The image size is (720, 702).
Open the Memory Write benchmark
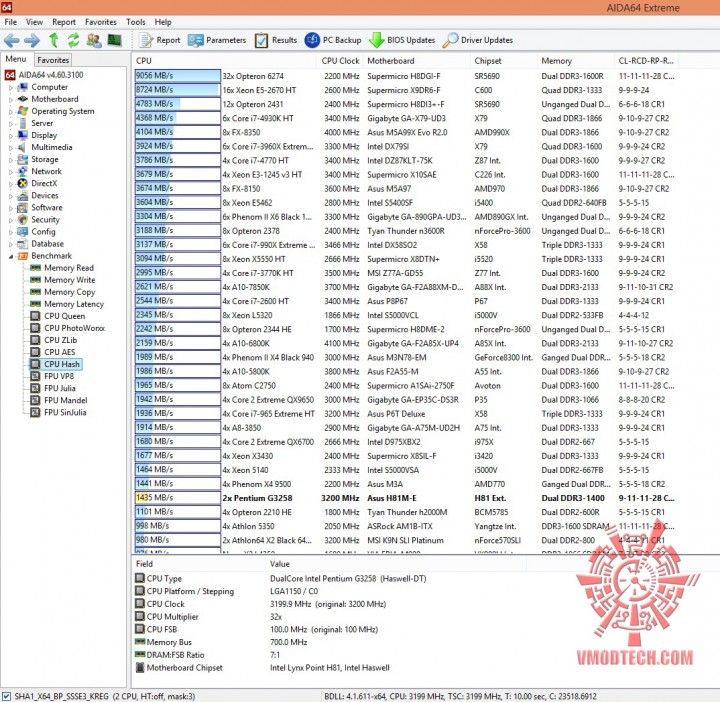pyautogui.click(x=69, y=280)
